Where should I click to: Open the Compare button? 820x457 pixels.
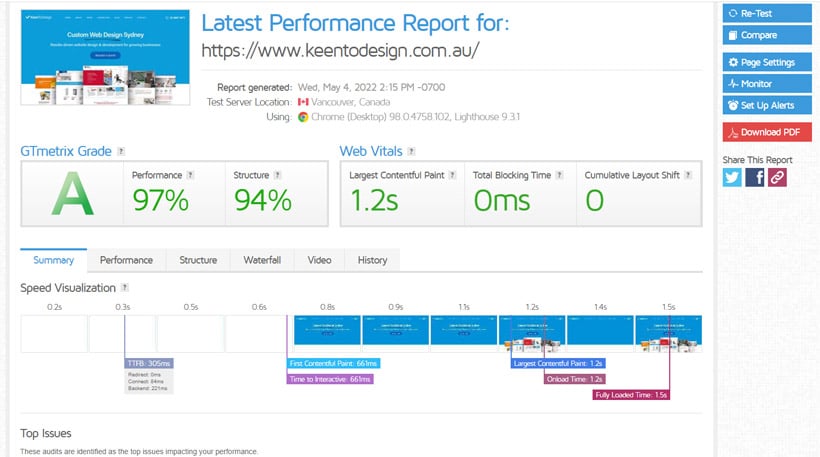(x=767, y=35)
